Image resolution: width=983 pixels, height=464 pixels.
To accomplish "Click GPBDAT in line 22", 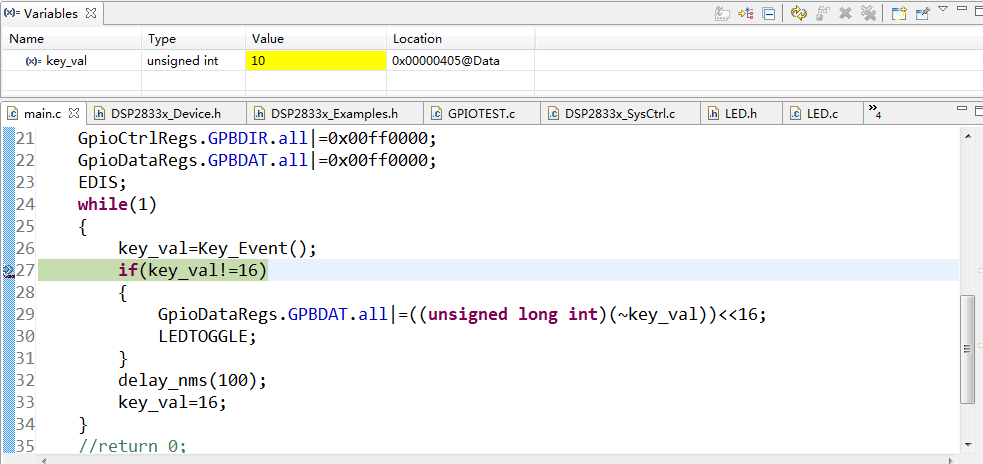I will pos(238,161).
